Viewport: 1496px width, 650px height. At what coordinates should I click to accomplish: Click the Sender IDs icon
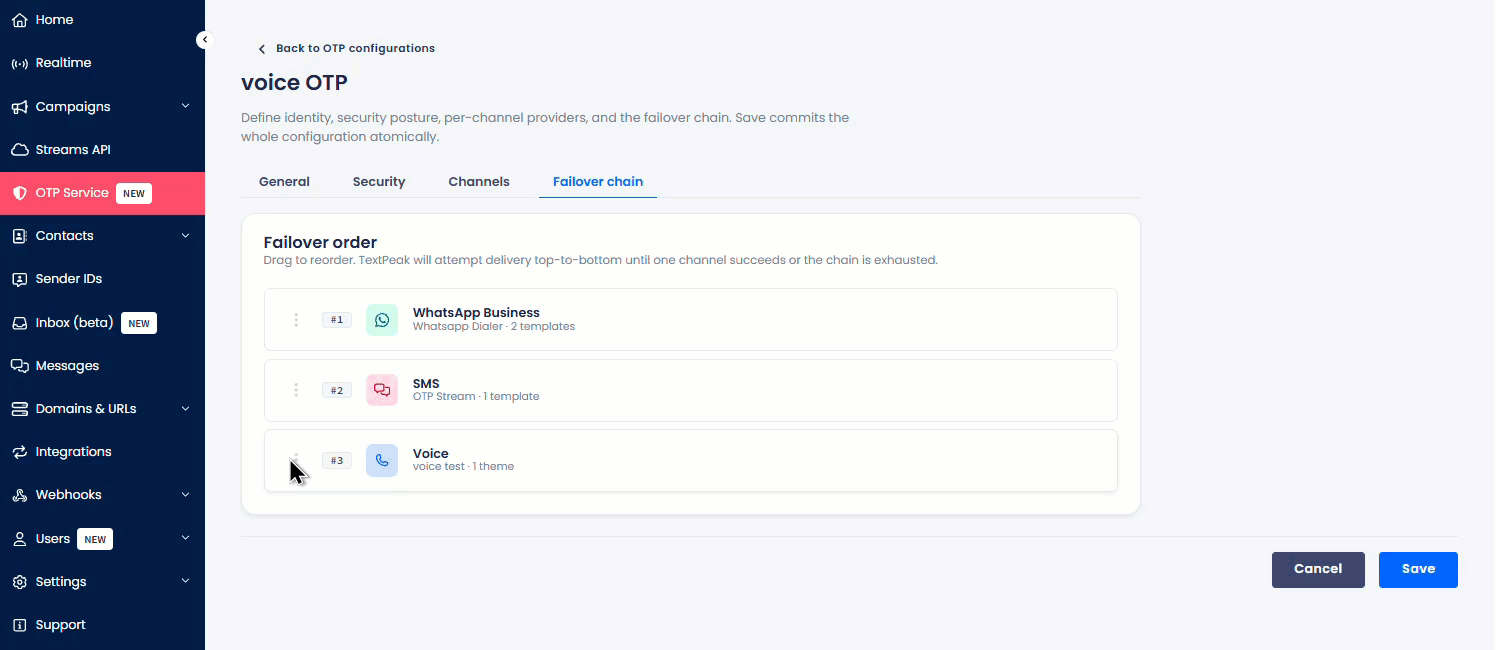point(19,279)
